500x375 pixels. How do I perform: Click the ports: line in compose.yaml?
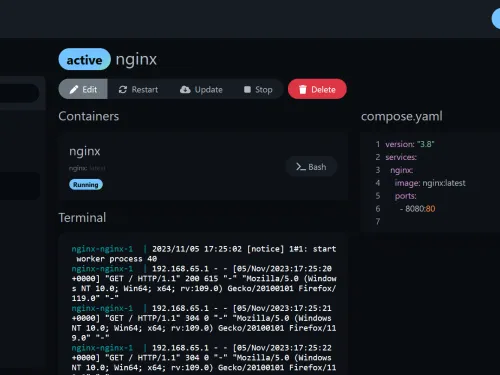406,196
